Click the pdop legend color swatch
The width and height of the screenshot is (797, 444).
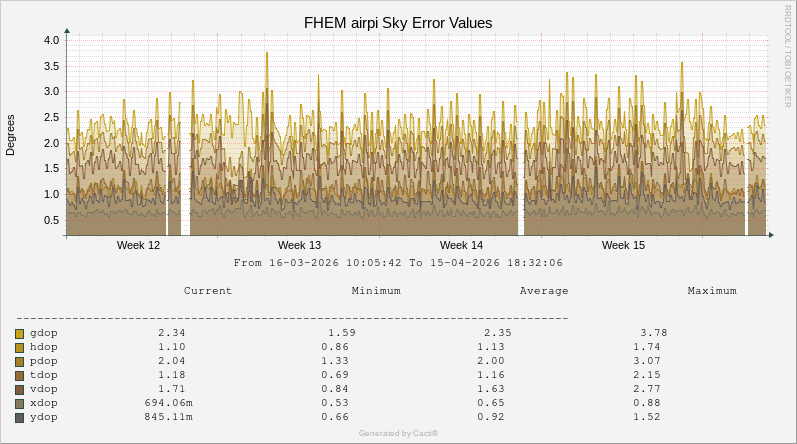pyautogui.click(x=19, y=361)
